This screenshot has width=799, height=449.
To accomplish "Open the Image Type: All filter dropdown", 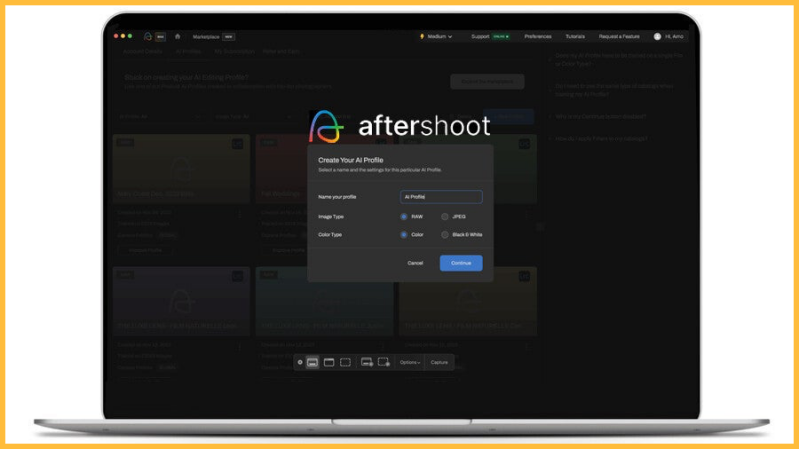I will pyautogui.click(x=253, y=117).
